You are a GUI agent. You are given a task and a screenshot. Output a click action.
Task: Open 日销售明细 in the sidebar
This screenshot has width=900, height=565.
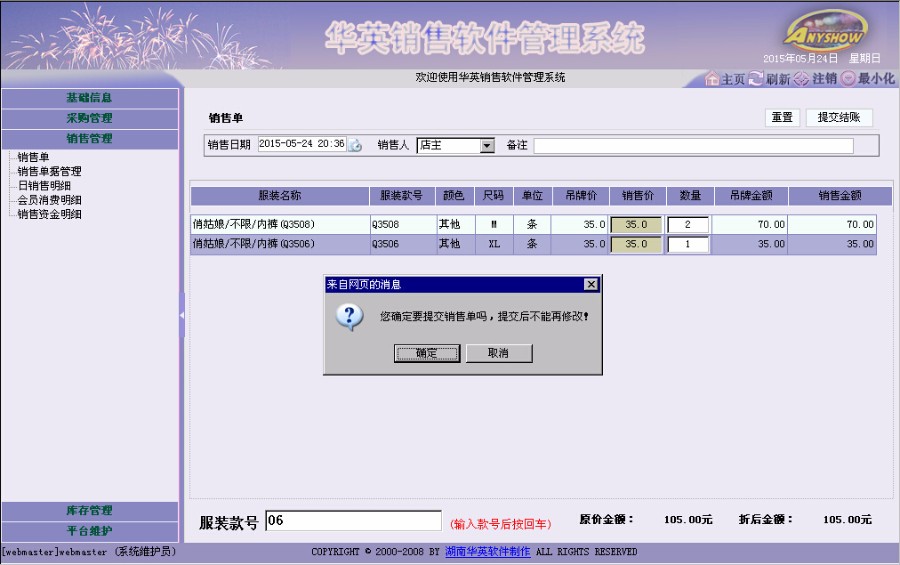[x=44, y=185]
